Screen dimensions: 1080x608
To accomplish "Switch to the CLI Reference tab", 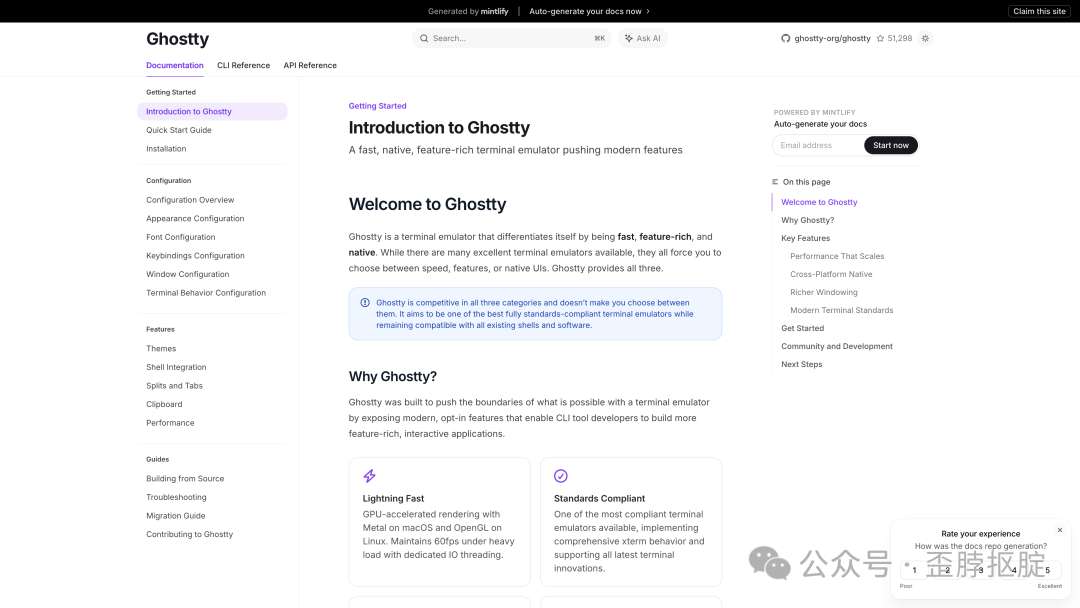I will click(x=243, y=65).
